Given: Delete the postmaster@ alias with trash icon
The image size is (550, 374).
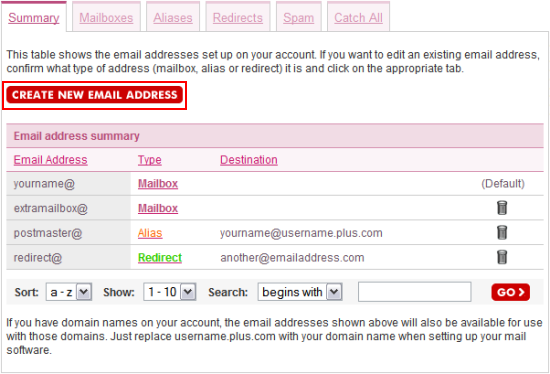Looking at the screenshot, I should [x=502, y=232].
